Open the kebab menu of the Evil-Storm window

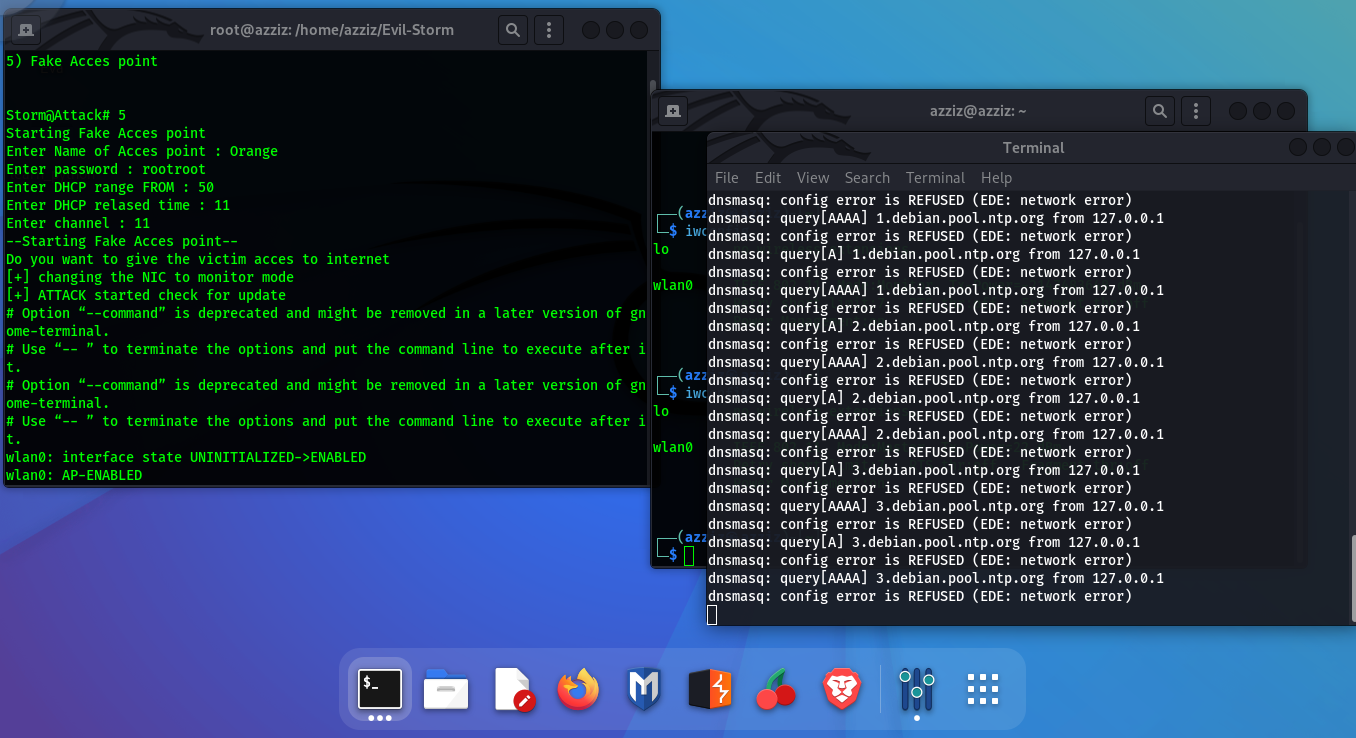(x=548, y=29)
